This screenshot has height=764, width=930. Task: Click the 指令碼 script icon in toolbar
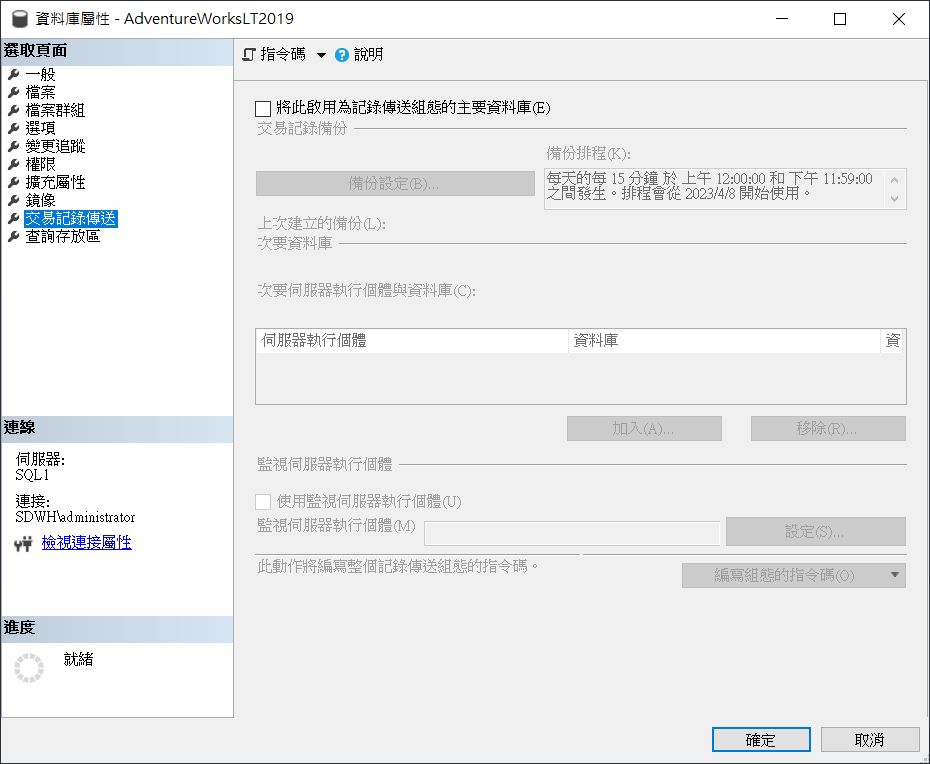pos(249,55)
